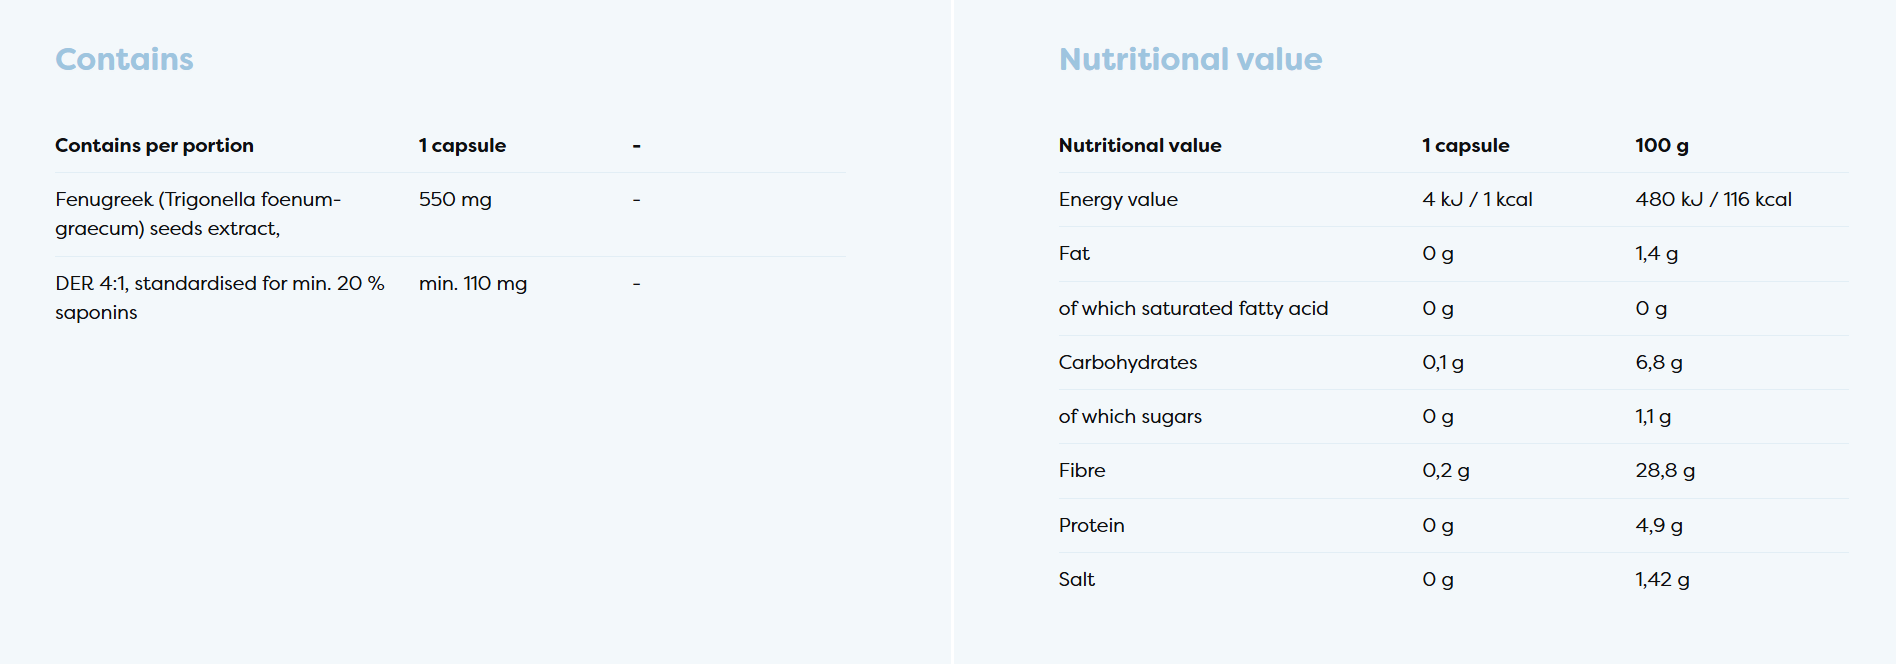Click the Protein row label

(x=1091, y=526)
